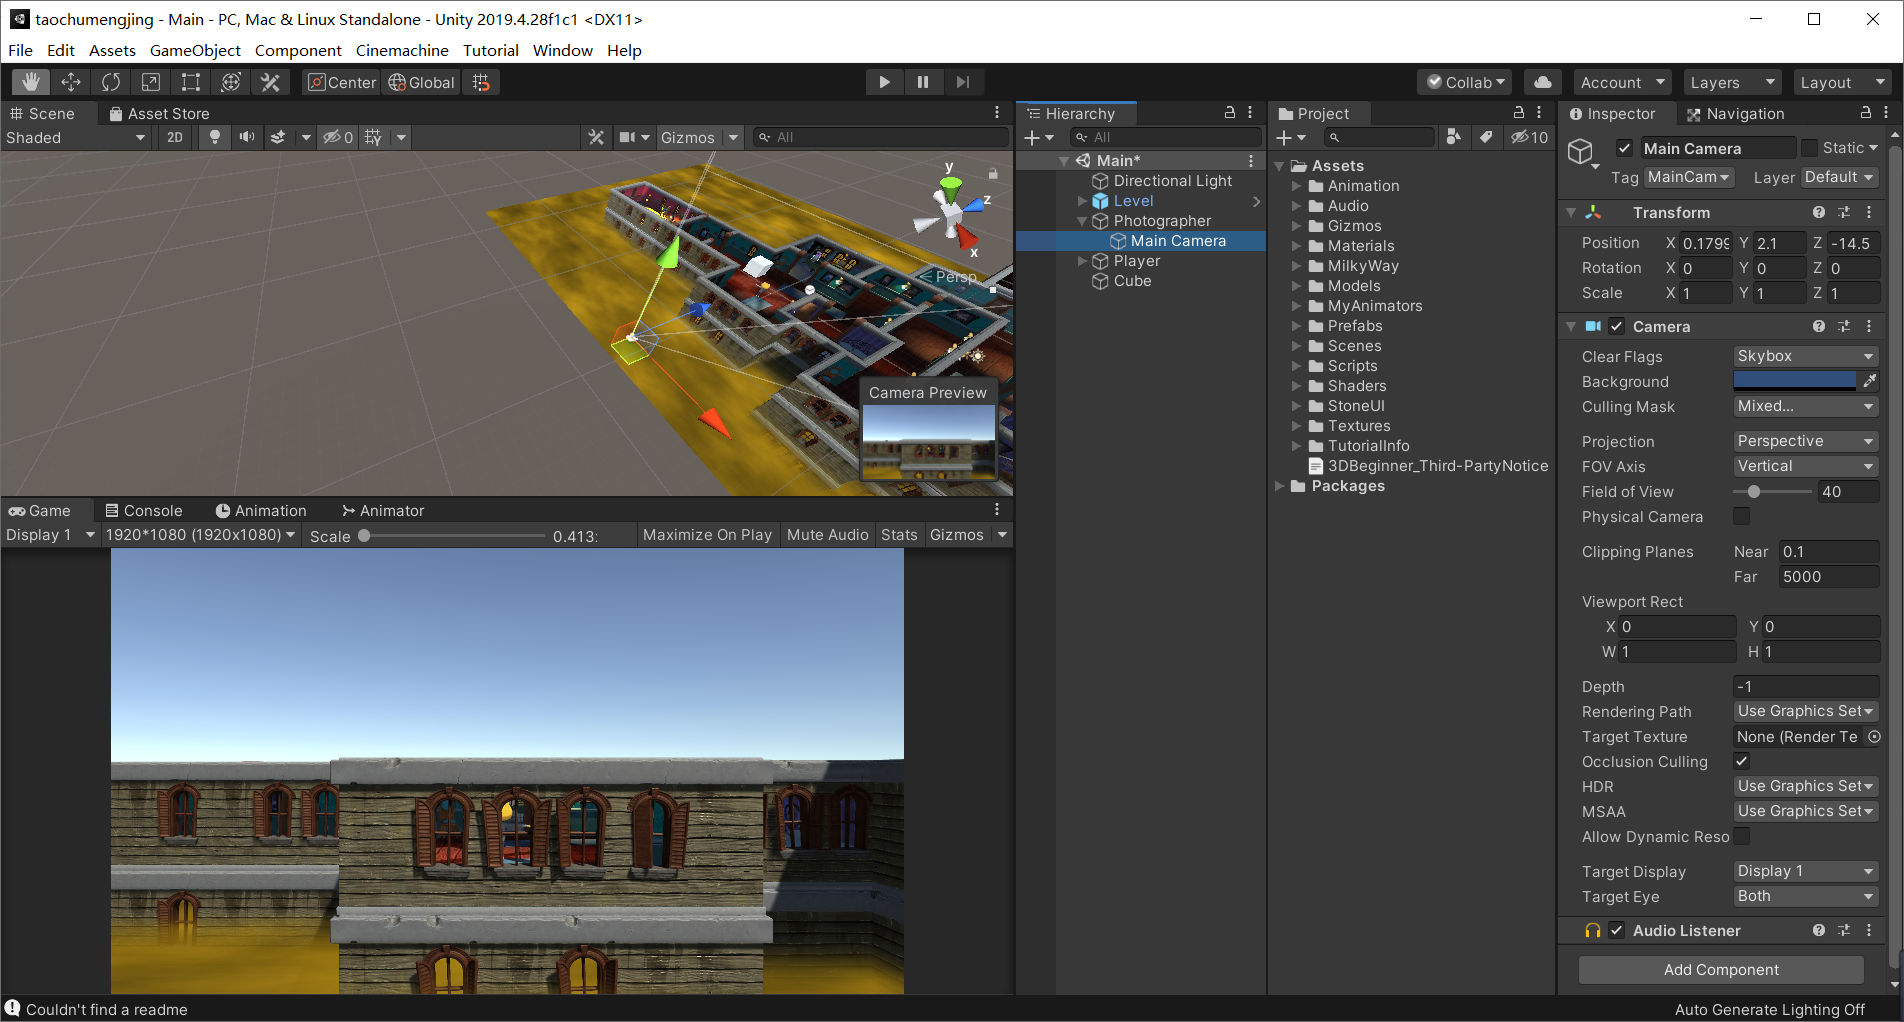Image resolution: width=1904 pixels, height=1022 pixels.
Task: Uncheck Occlusion Culling
Action: pos(1741,761)
